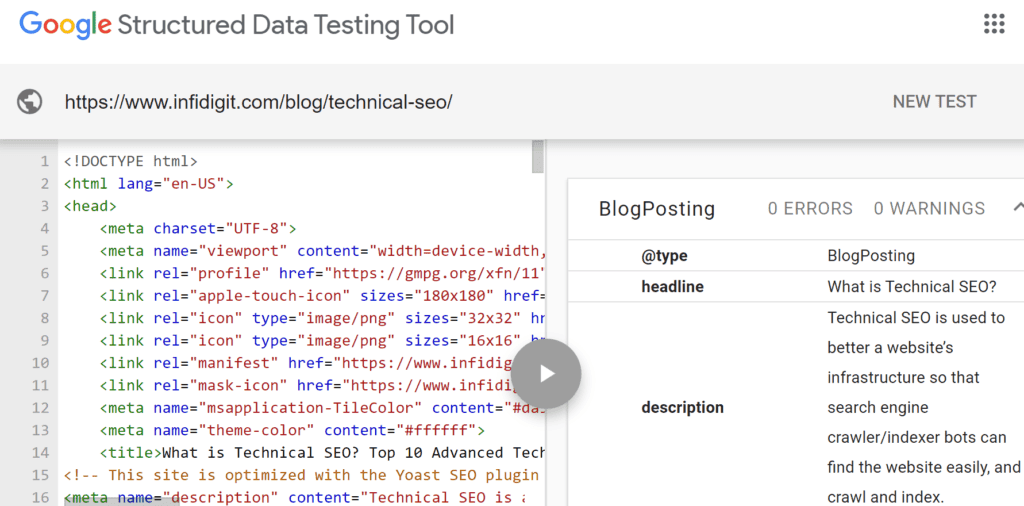1024x506 pixels.
Task: Click the BlogPosting value in the @type row
Action: point(871,256)
